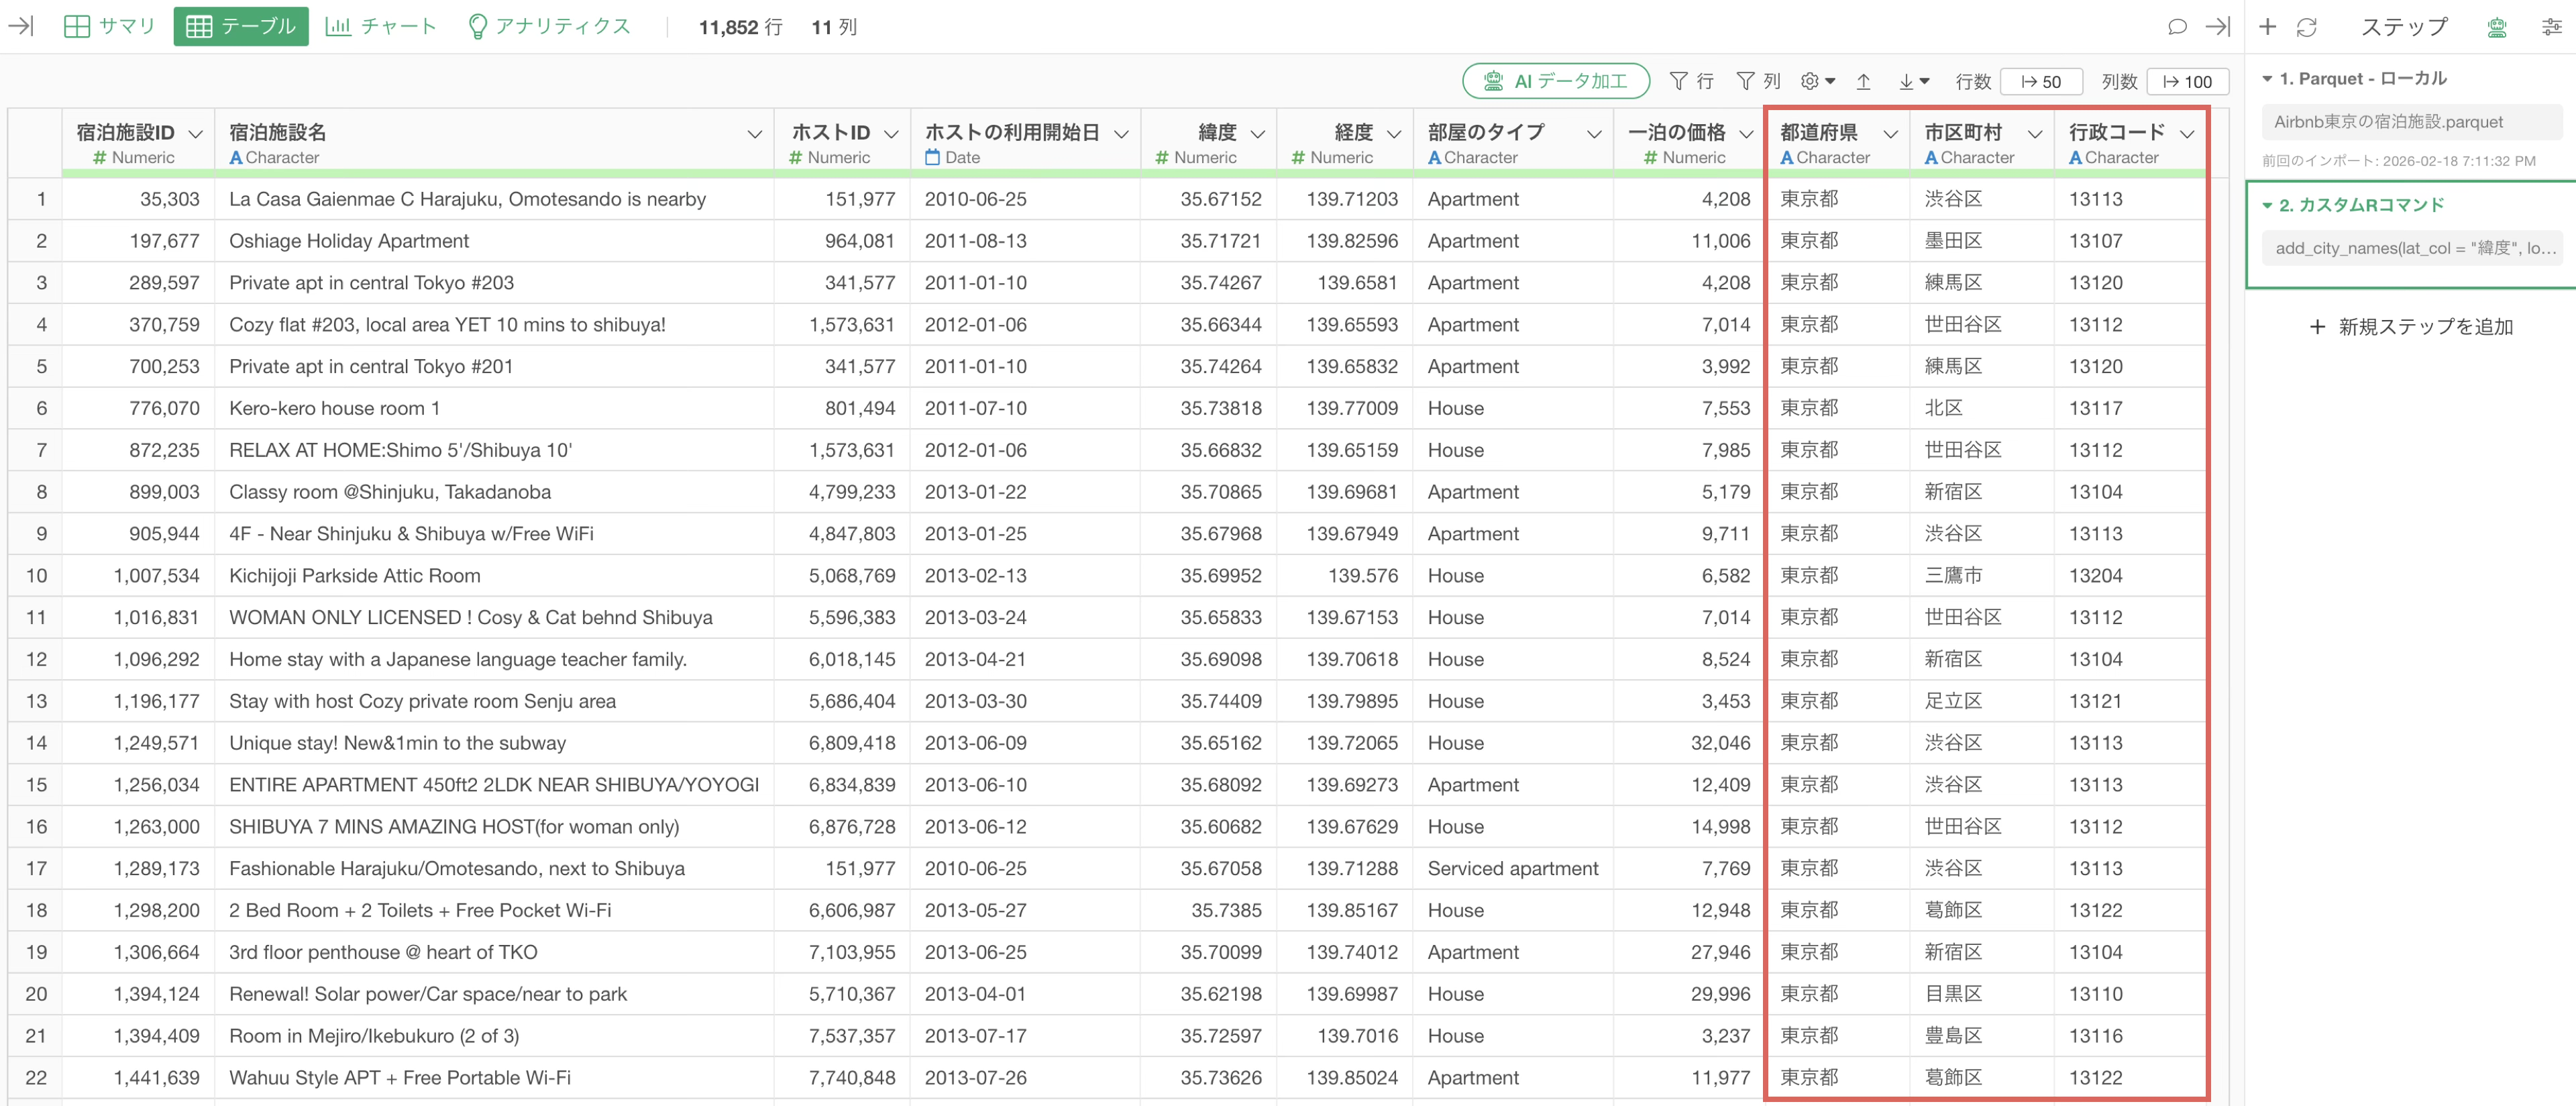
Task: Click the row count field showing 50
Action: [x=2041, y=81]
